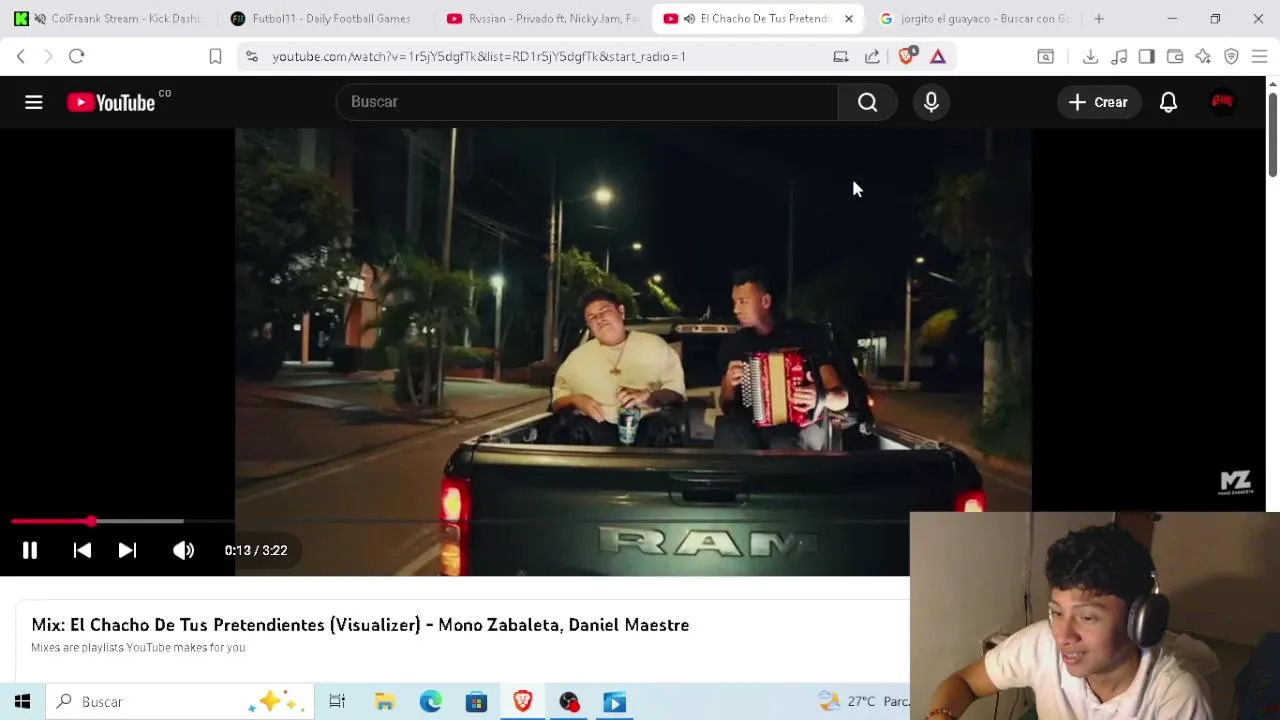Skip to previous video
This screenshot has width=1280, height=720.
[82, 550]
